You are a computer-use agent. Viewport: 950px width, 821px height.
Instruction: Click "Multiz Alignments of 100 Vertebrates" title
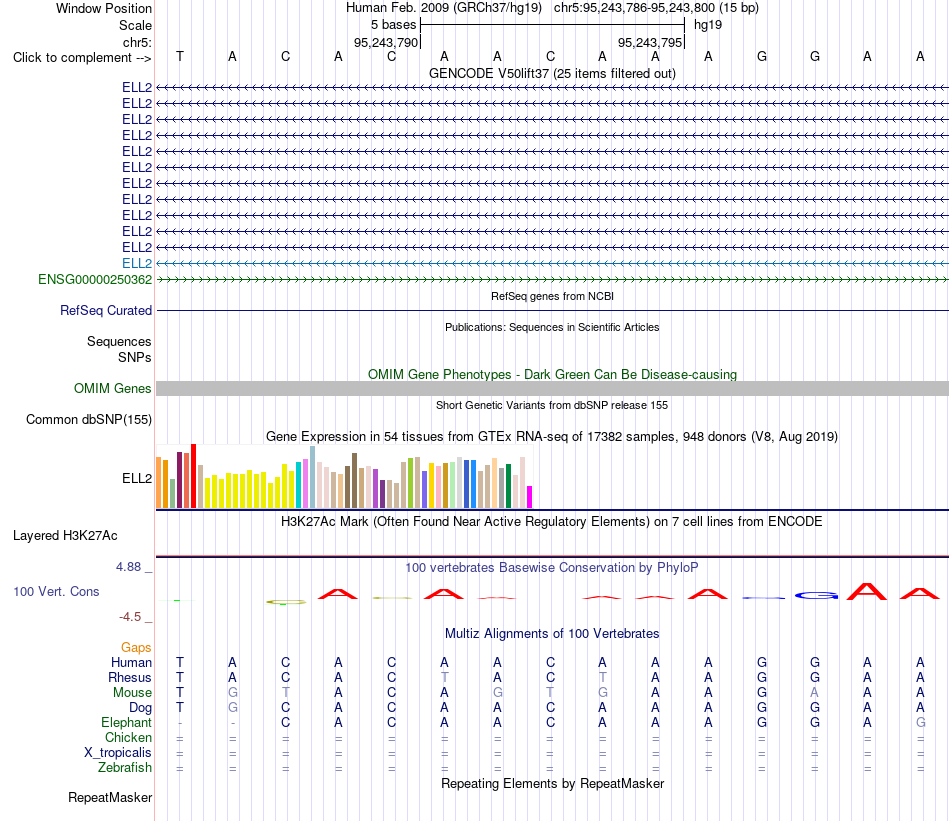552,634
